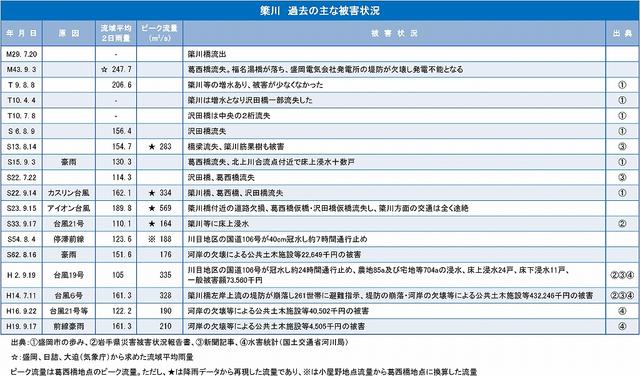Screen dimensions: 640x376
Task: Select date cell 'S22.7.22'
Action: pos(22,178)
